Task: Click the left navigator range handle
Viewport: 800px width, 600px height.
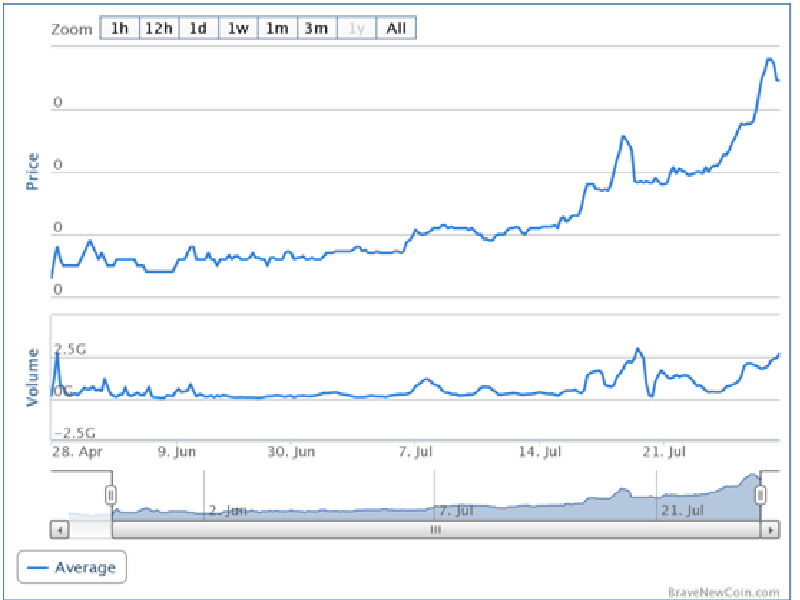Action: coord(111,494)
